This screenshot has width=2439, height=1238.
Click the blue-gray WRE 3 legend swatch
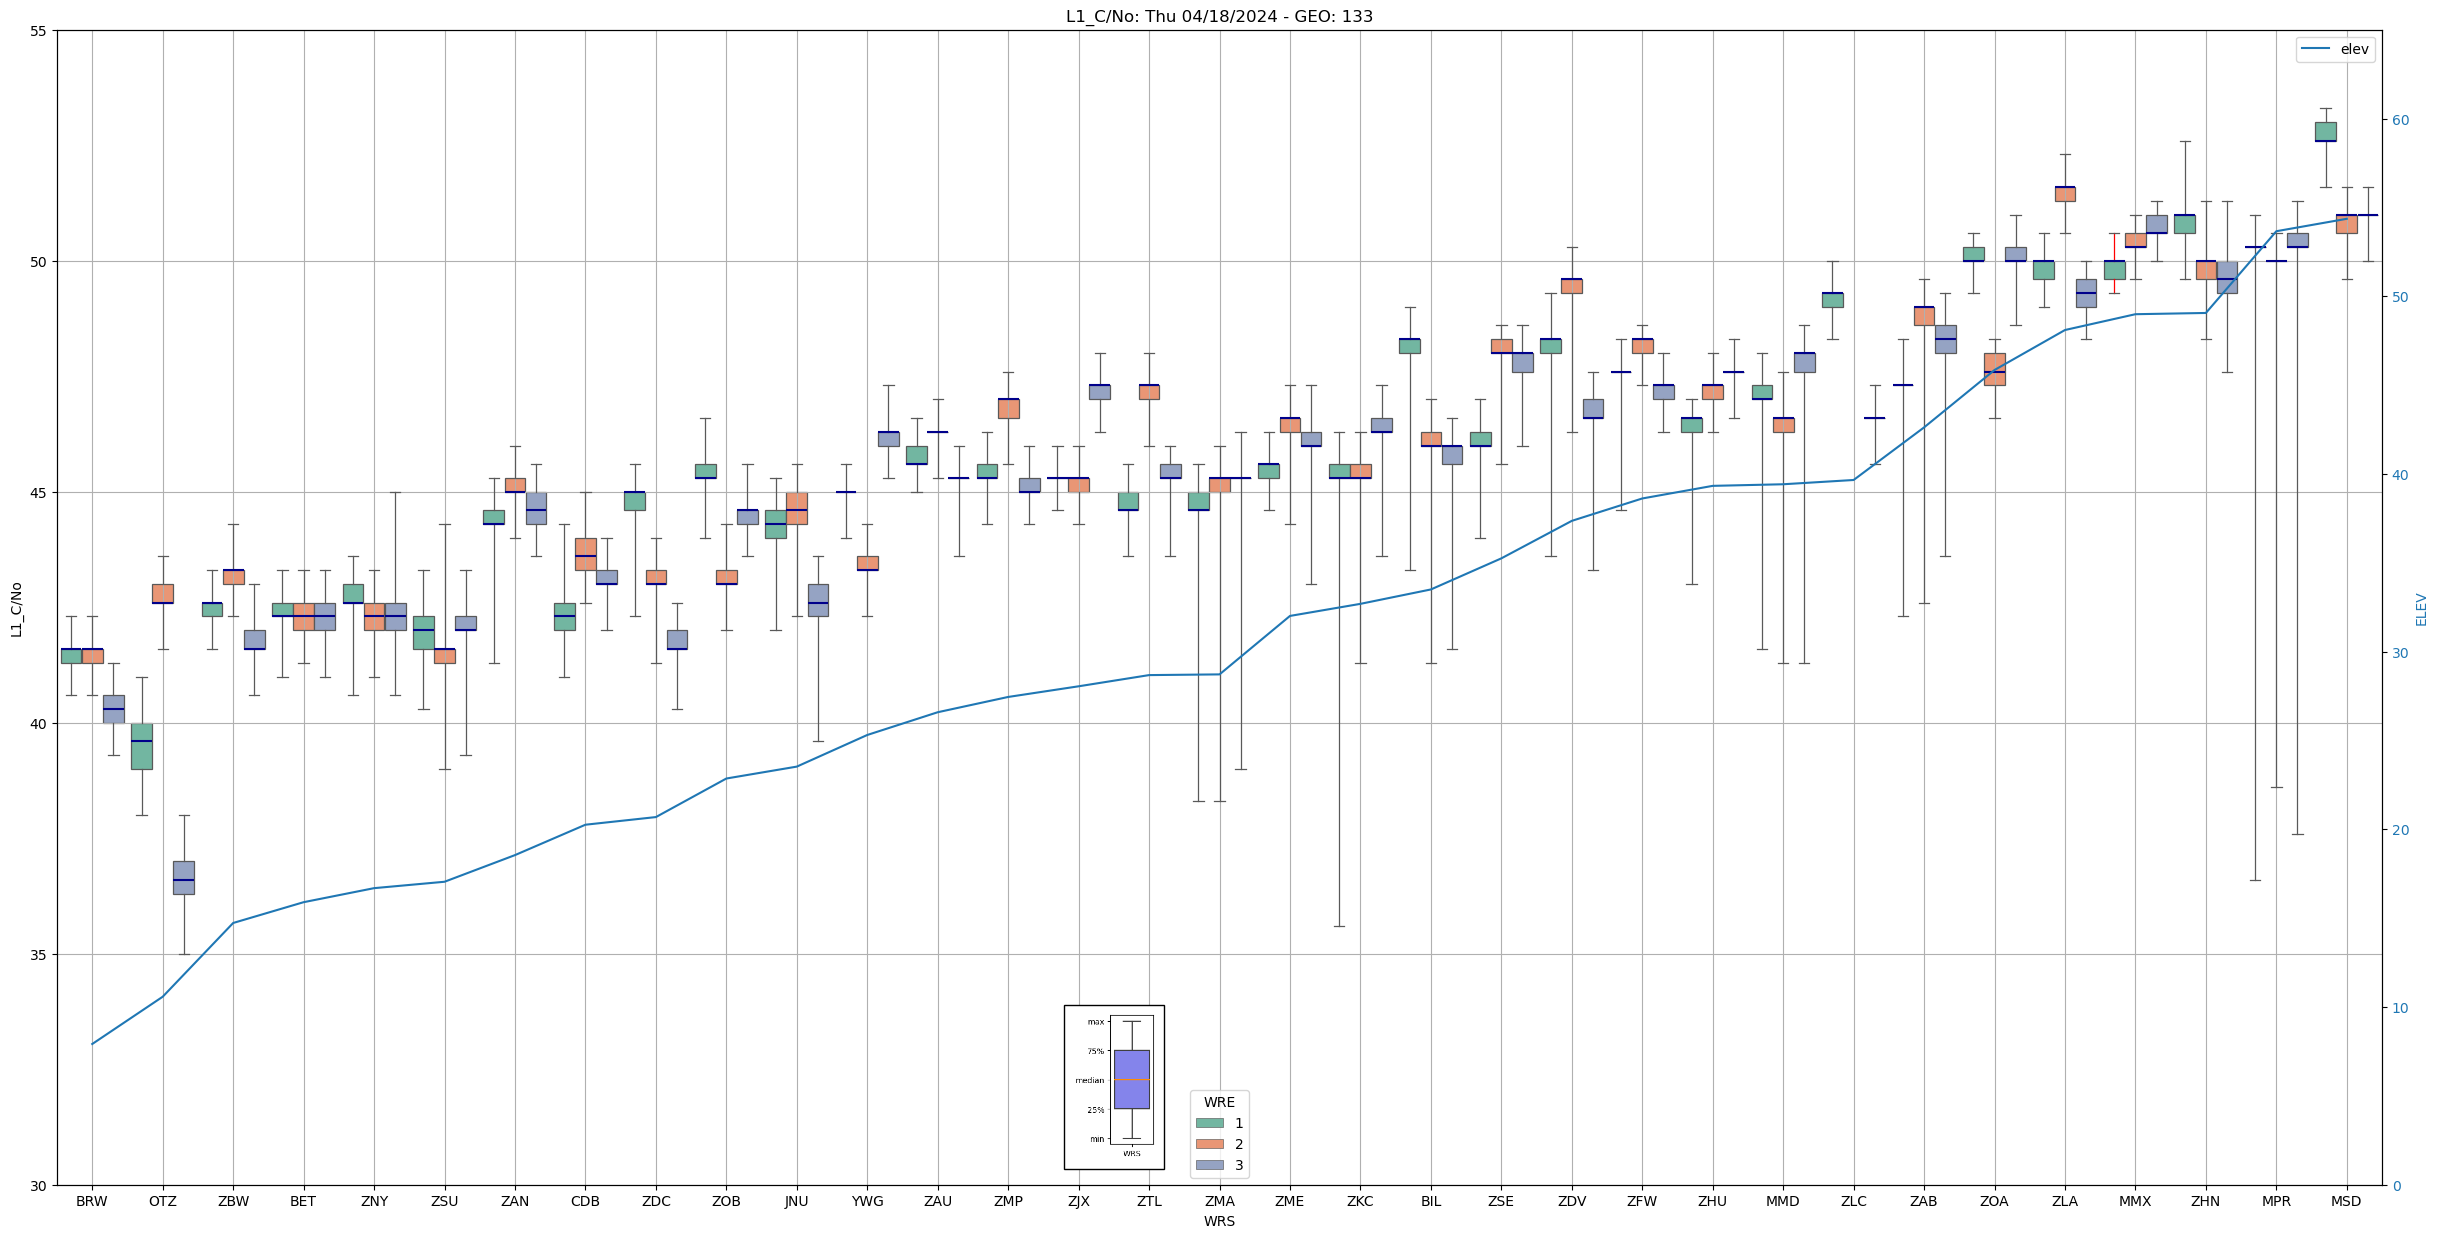(1209, 1165)
